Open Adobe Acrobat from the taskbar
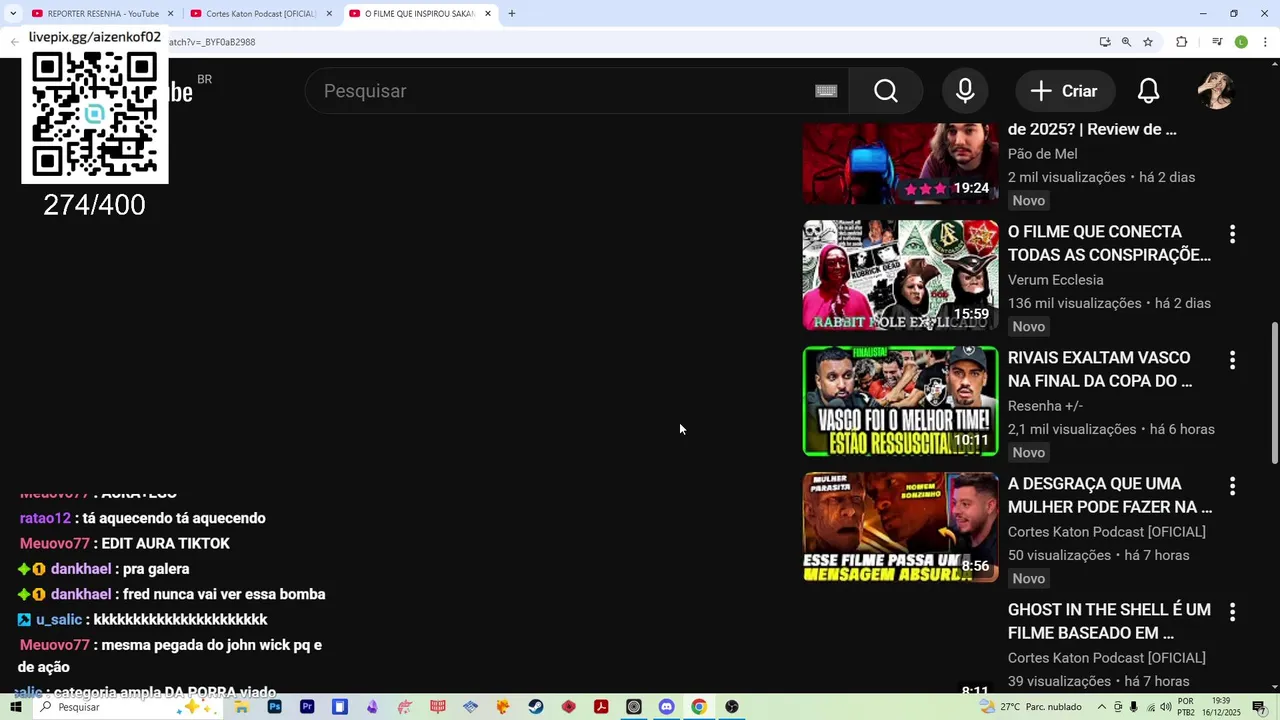The image size is (1280, 720). pyautogui.click(x=601, y=707)
